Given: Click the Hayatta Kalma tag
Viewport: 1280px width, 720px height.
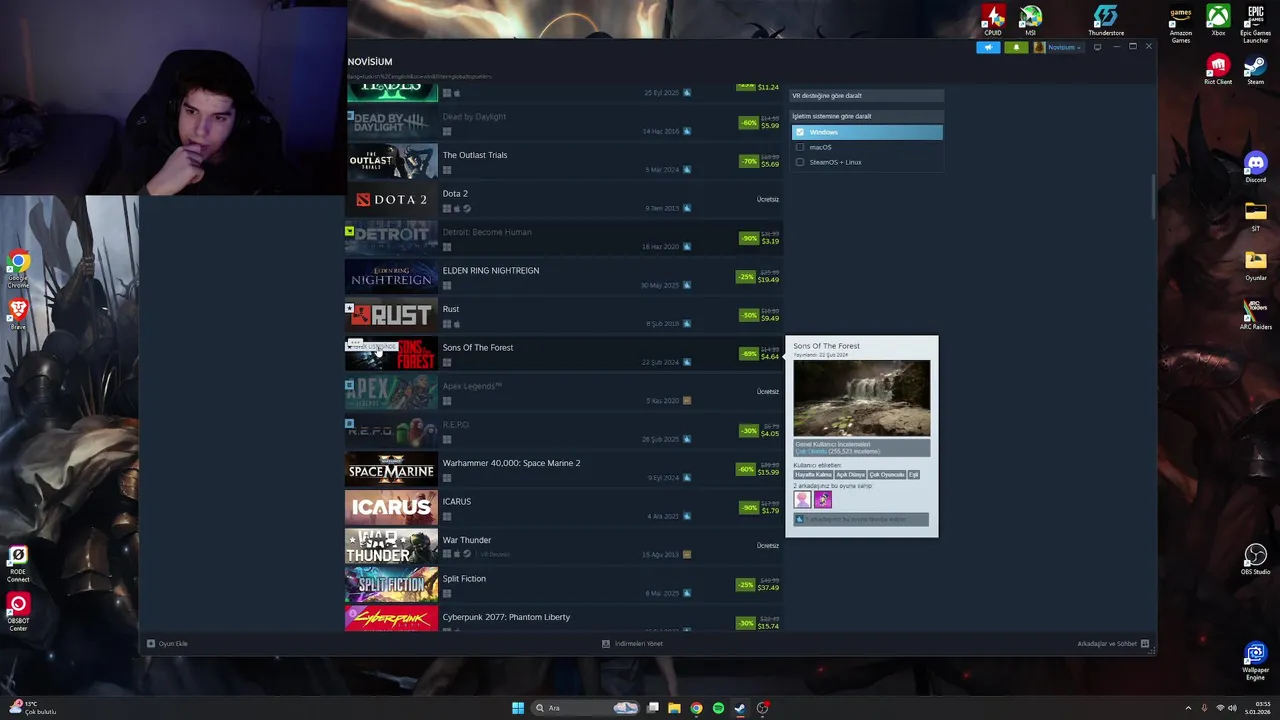Looking at the screenshot, I should [813, 475].
